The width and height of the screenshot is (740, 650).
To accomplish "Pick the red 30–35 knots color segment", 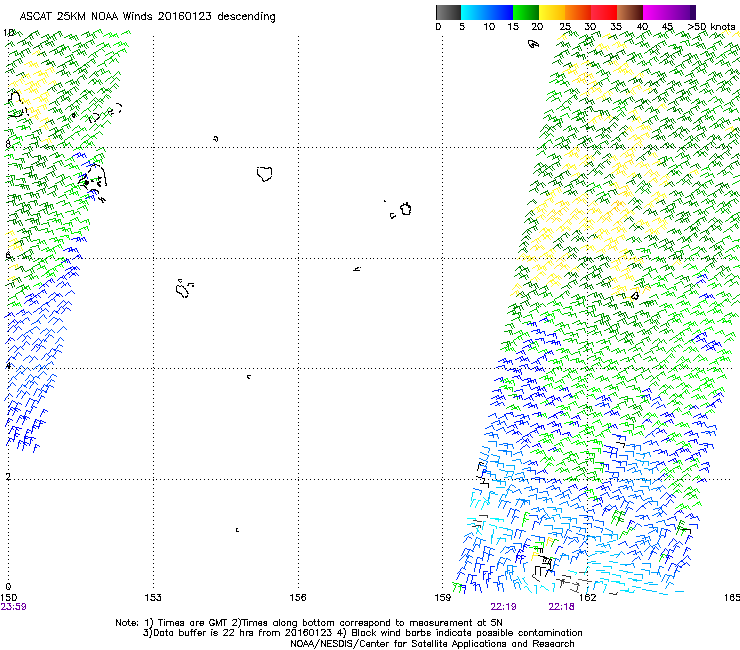I will coord(604,12).
